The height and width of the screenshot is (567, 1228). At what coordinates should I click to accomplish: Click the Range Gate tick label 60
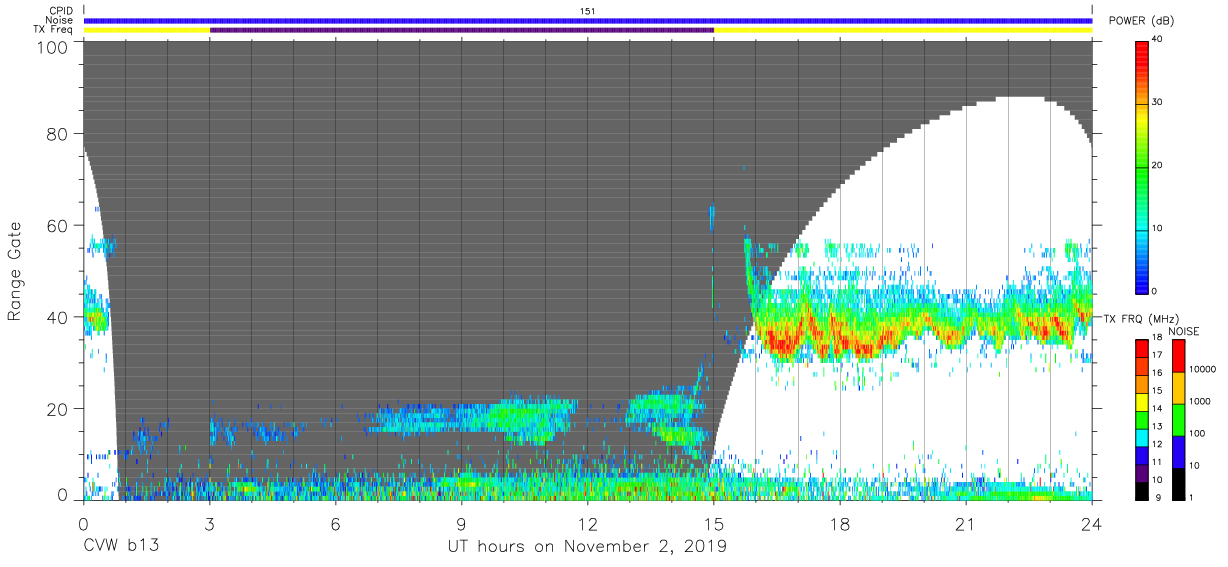coord(59,225)
